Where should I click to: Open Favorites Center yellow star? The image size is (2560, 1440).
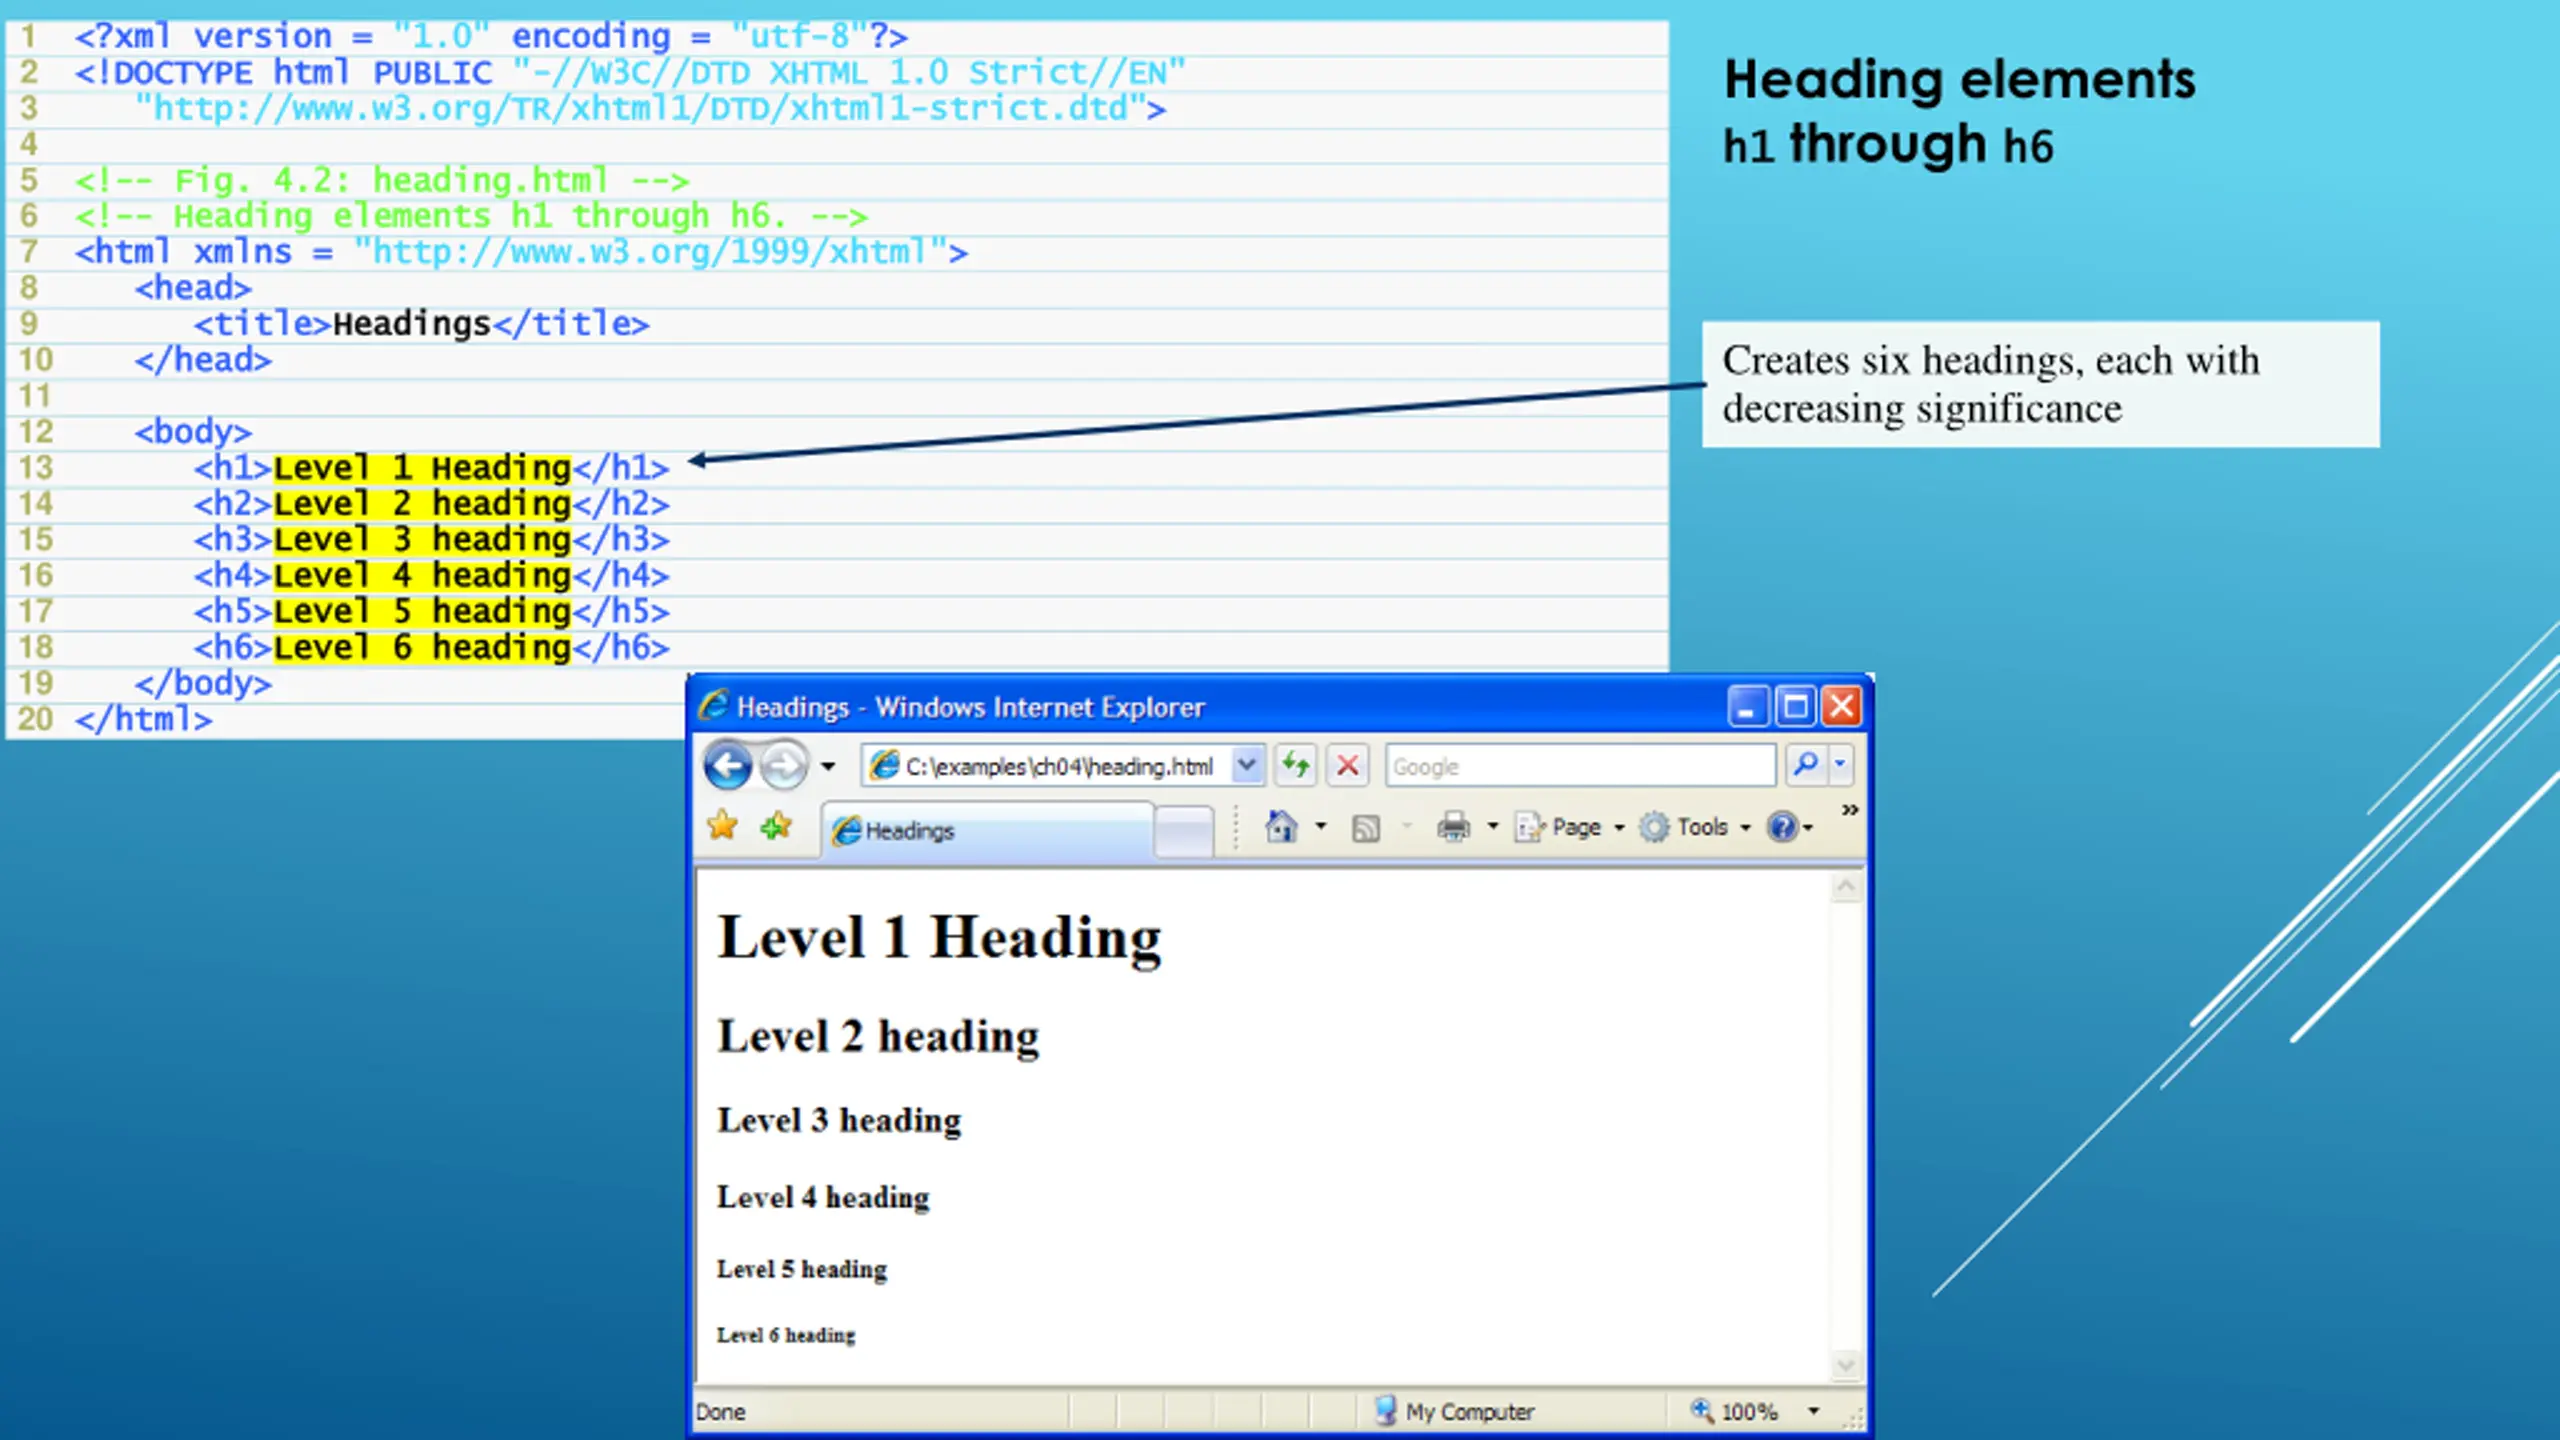coord(722,827)
